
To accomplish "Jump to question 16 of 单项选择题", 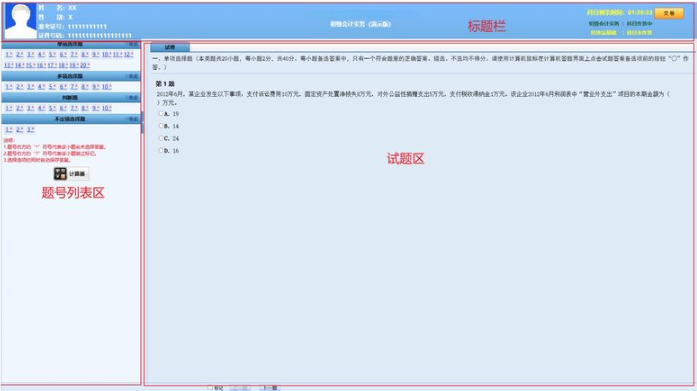I will [41, 65].
